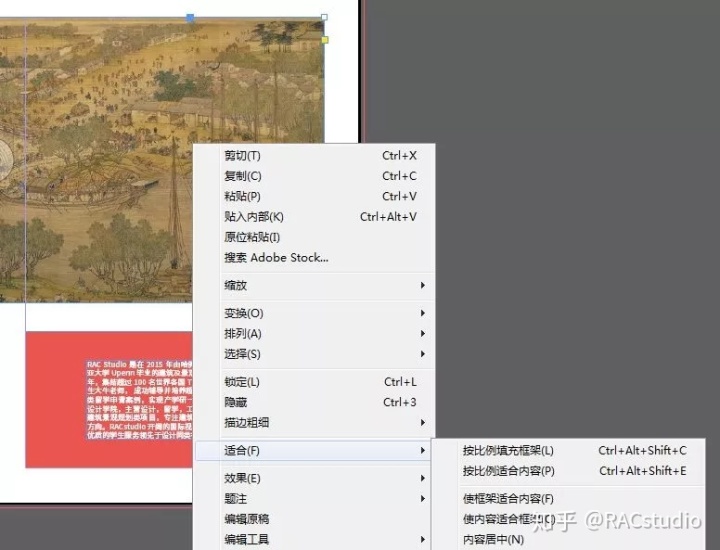Select 使框架适合内容(F) option
This screenshot has width=720, height=550.
point(568,499)
